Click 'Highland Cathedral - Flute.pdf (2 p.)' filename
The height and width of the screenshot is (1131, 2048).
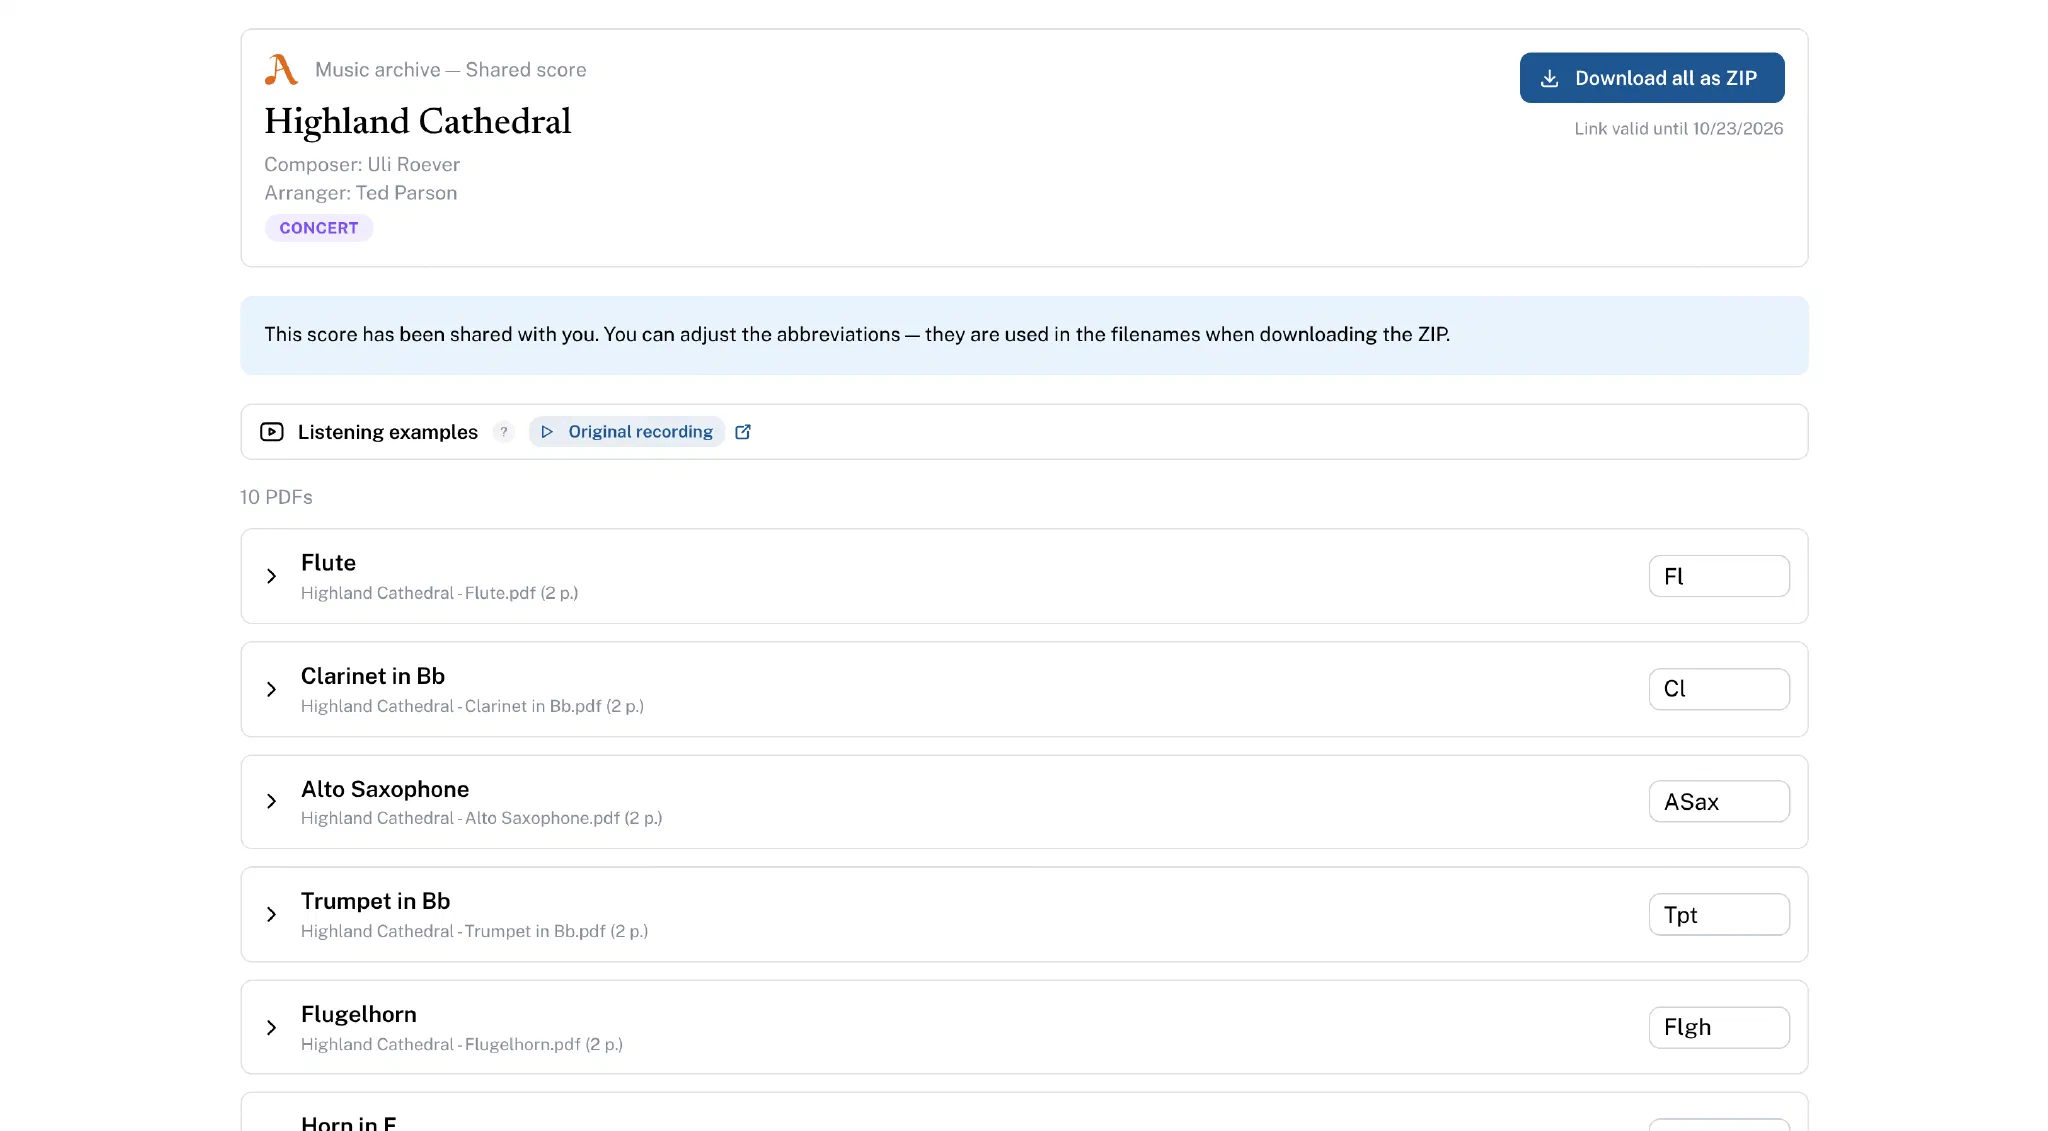pos(440,593)
